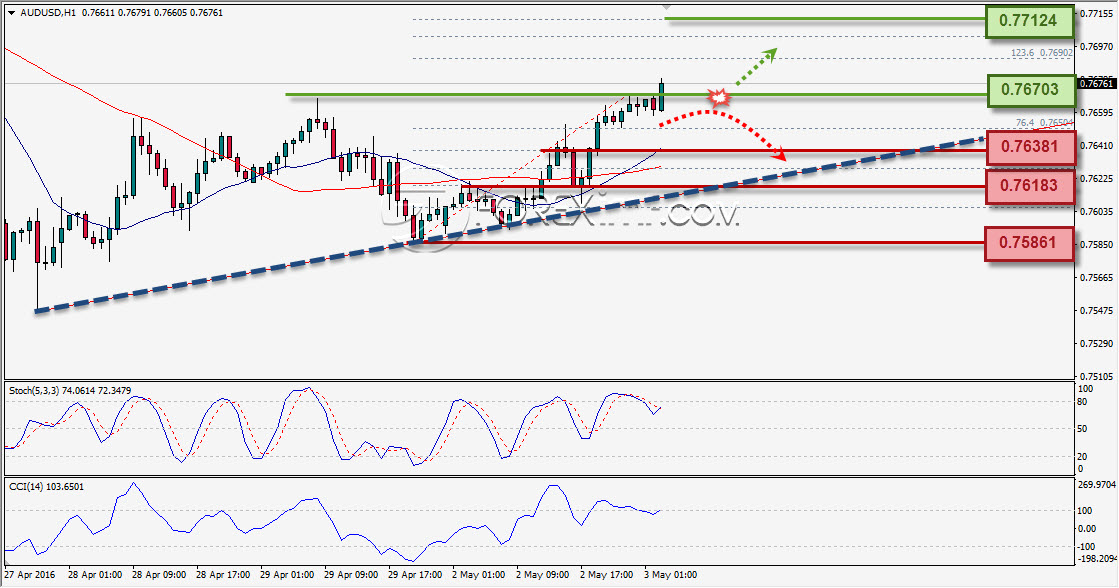Click the time label 2 May 09:00
Image resolution: width=1119 pixels, height=588 pixels.
click(542, 574)
